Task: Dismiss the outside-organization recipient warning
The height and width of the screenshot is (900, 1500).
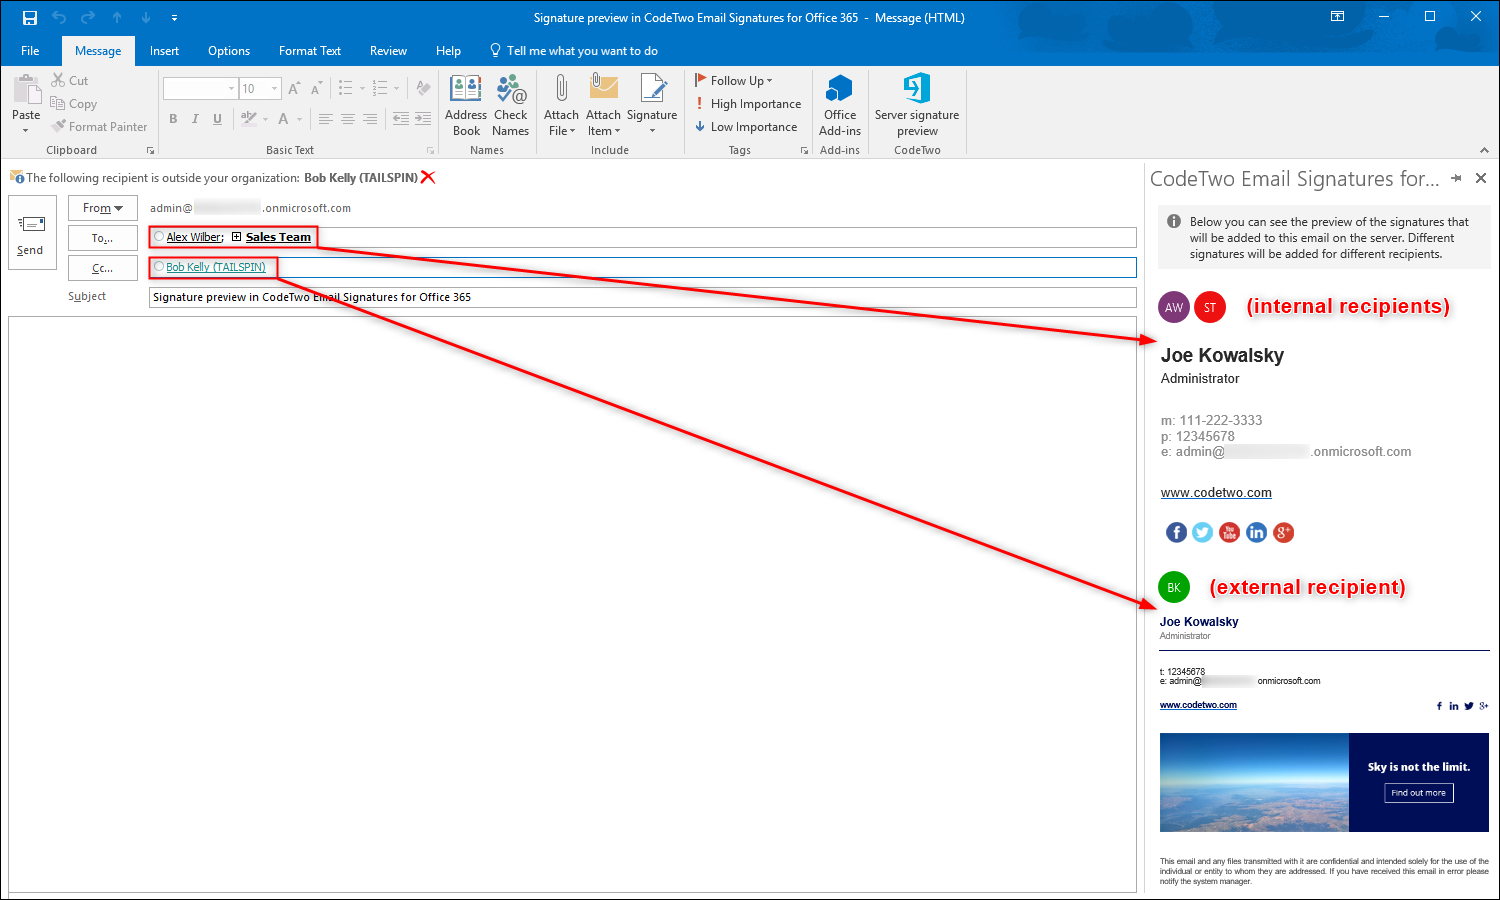Action: point(428,177)
